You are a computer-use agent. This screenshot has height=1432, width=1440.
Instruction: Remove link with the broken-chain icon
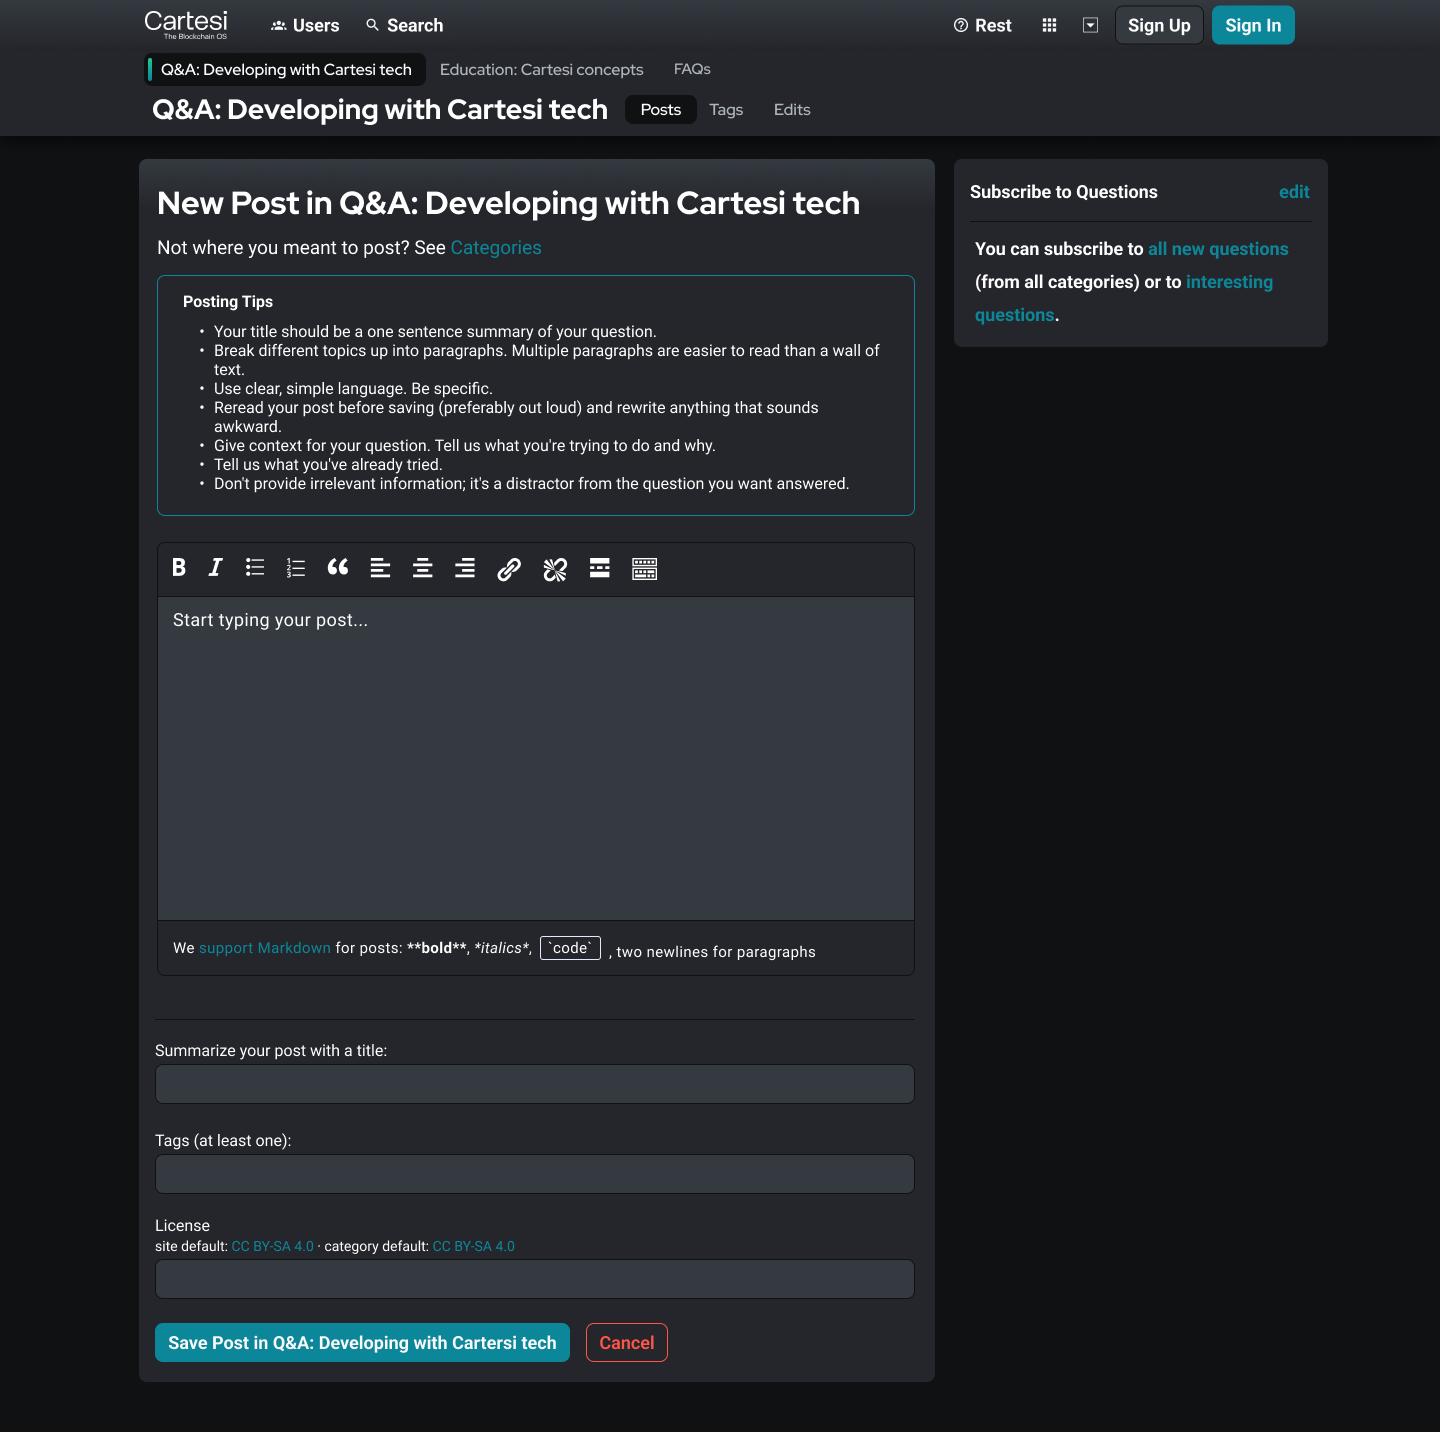[555, 569]
